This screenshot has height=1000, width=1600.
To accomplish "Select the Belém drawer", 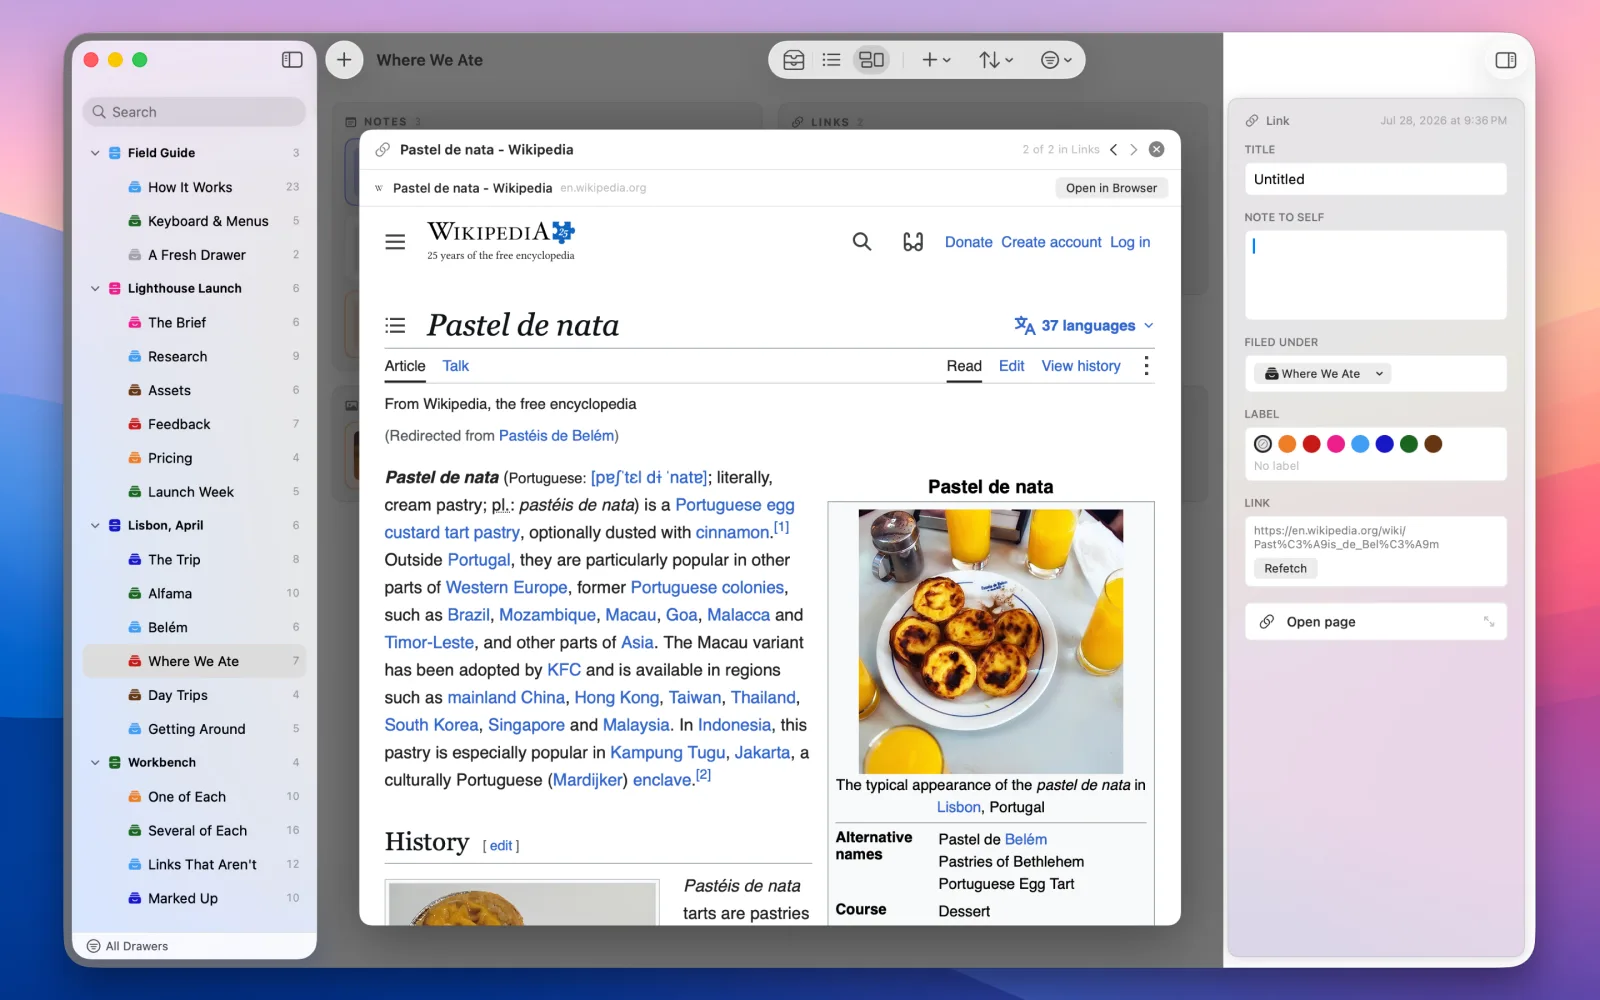I will [x=194, y=627].
